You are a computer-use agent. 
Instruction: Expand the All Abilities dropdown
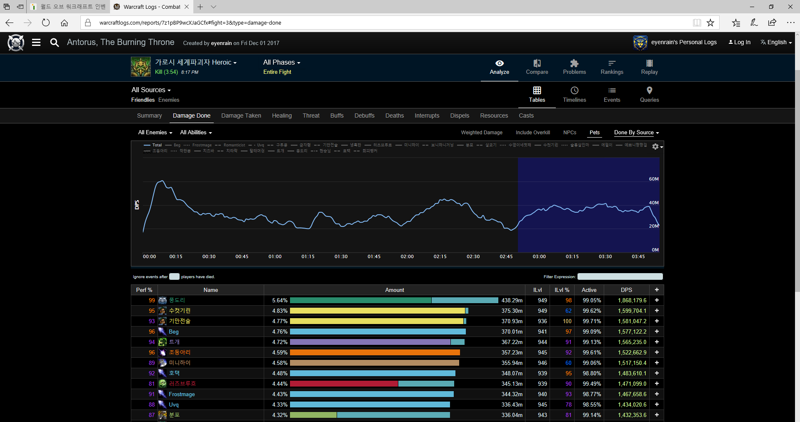coord(196,133)
